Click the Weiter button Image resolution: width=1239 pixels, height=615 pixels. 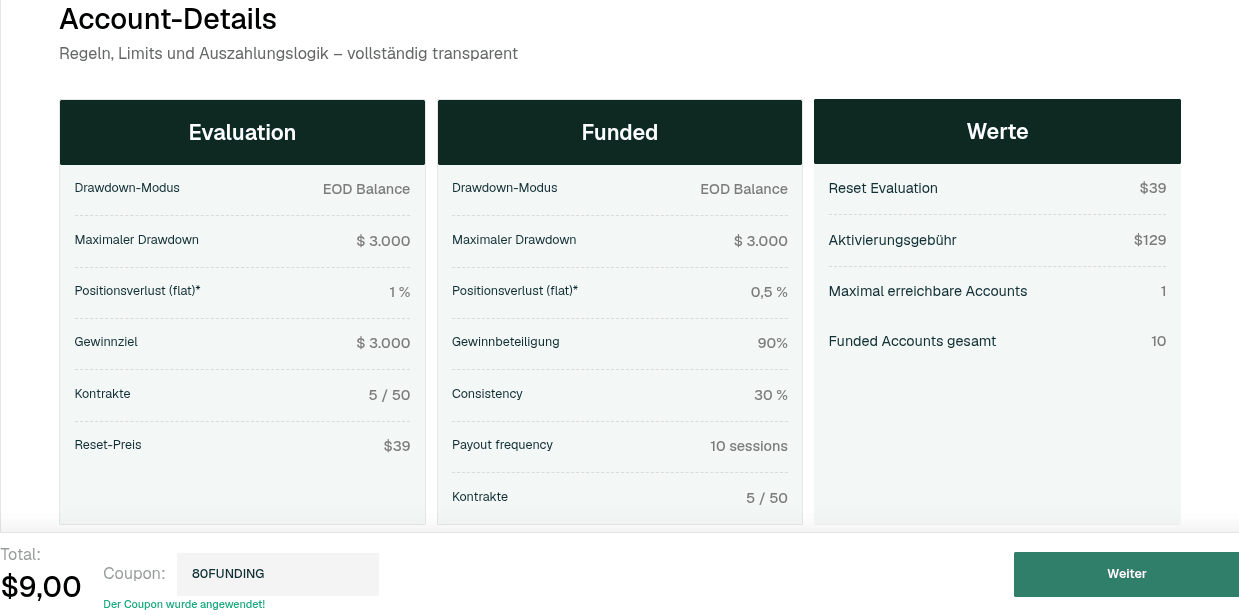1126,574
